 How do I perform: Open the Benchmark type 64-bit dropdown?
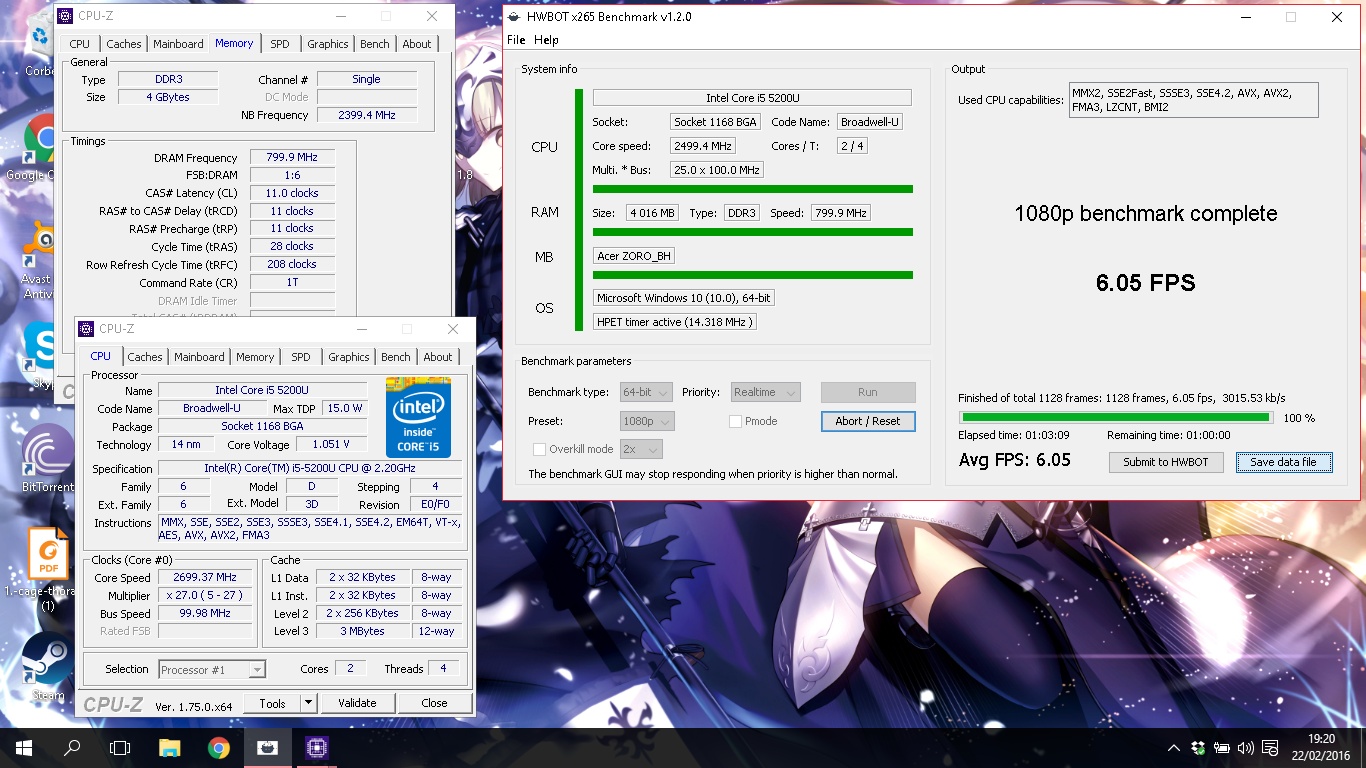[x=645, y=392]
